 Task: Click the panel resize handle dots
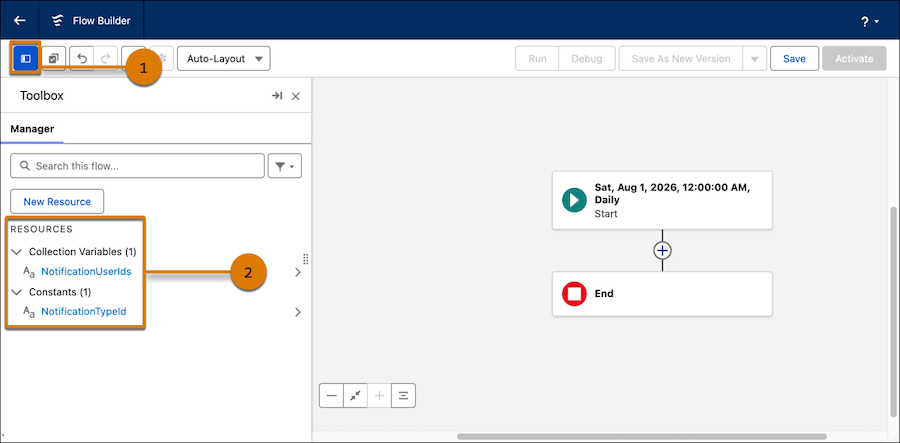306,259
